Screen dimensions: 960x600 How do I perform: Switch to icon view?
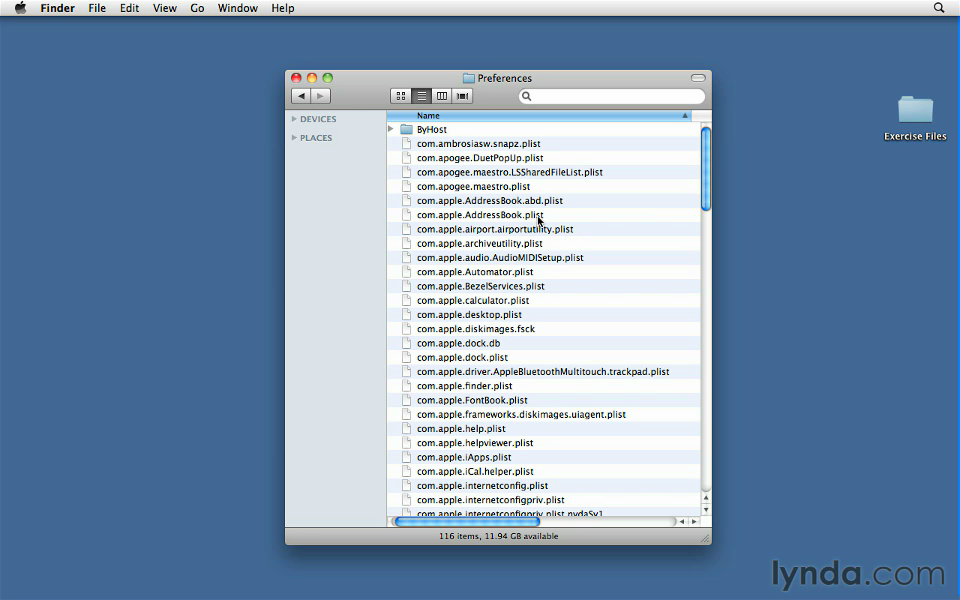[x=401, y=96]
